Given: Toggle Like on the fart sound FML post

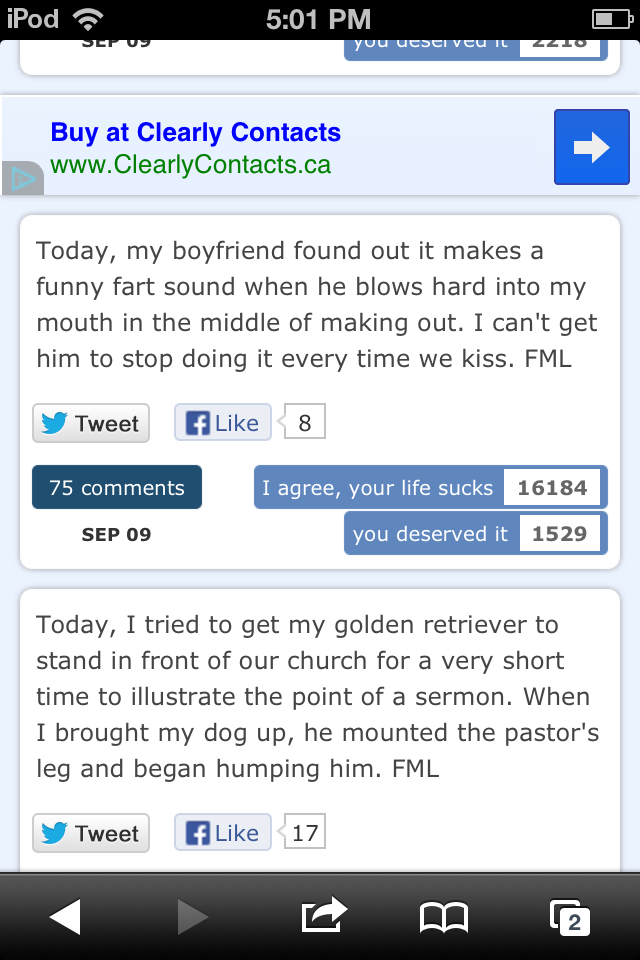Looking at the screenshot, I should pos(222,423).
